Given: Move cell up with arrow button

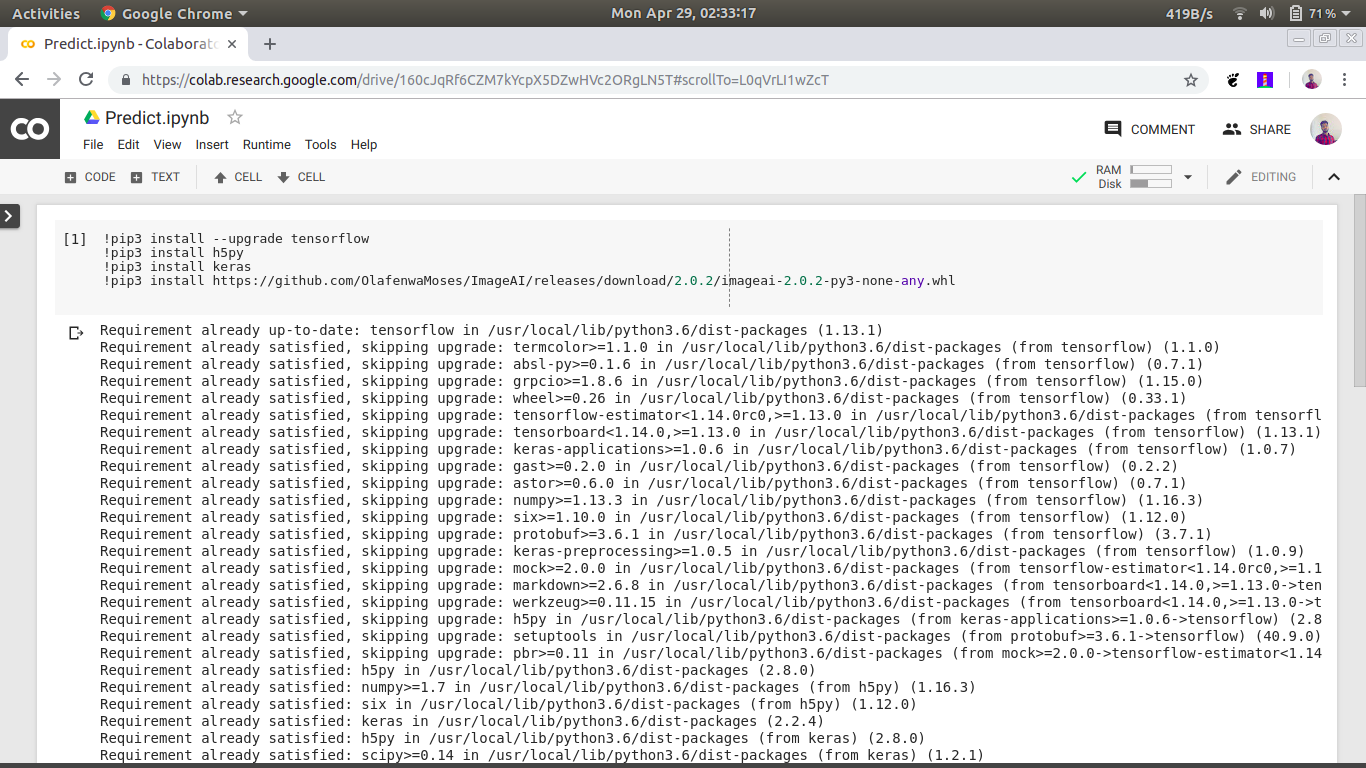Looking at the screenshot, I should tap(238, 177).
